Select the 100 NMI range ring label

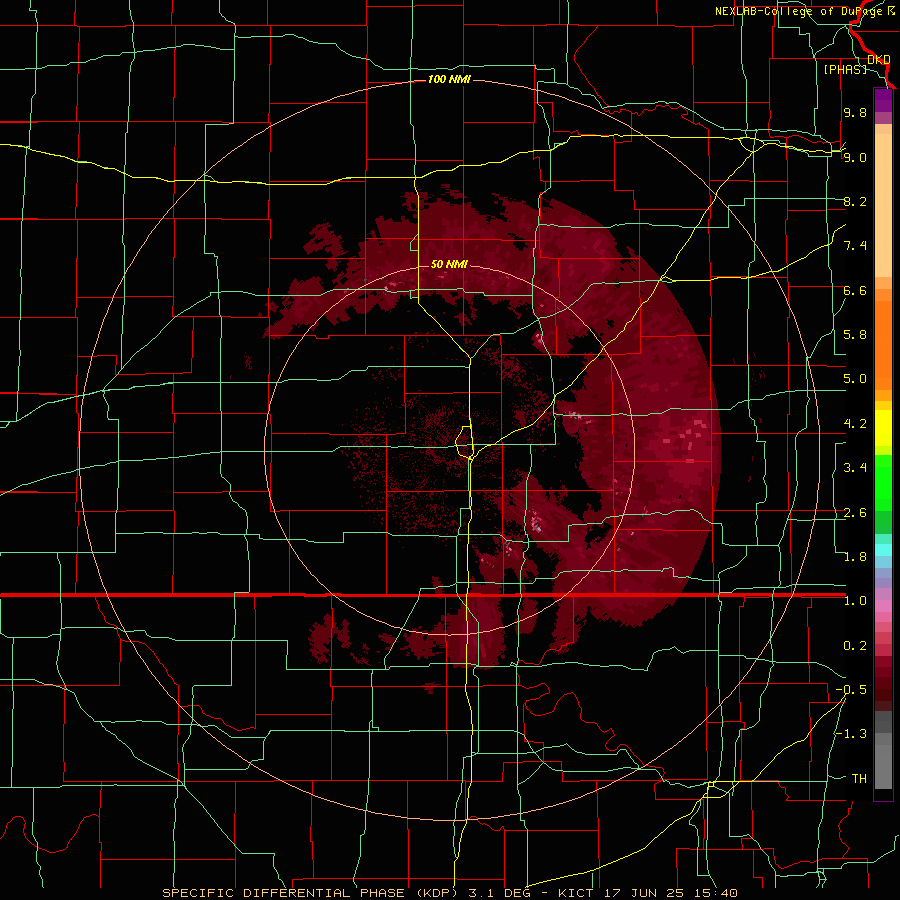point(449,79)
